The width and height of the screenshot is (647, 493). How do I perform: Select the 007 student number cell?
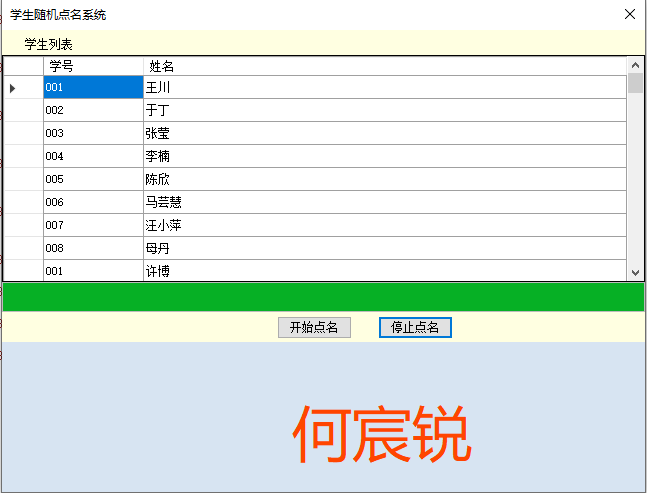pos(93,225)
